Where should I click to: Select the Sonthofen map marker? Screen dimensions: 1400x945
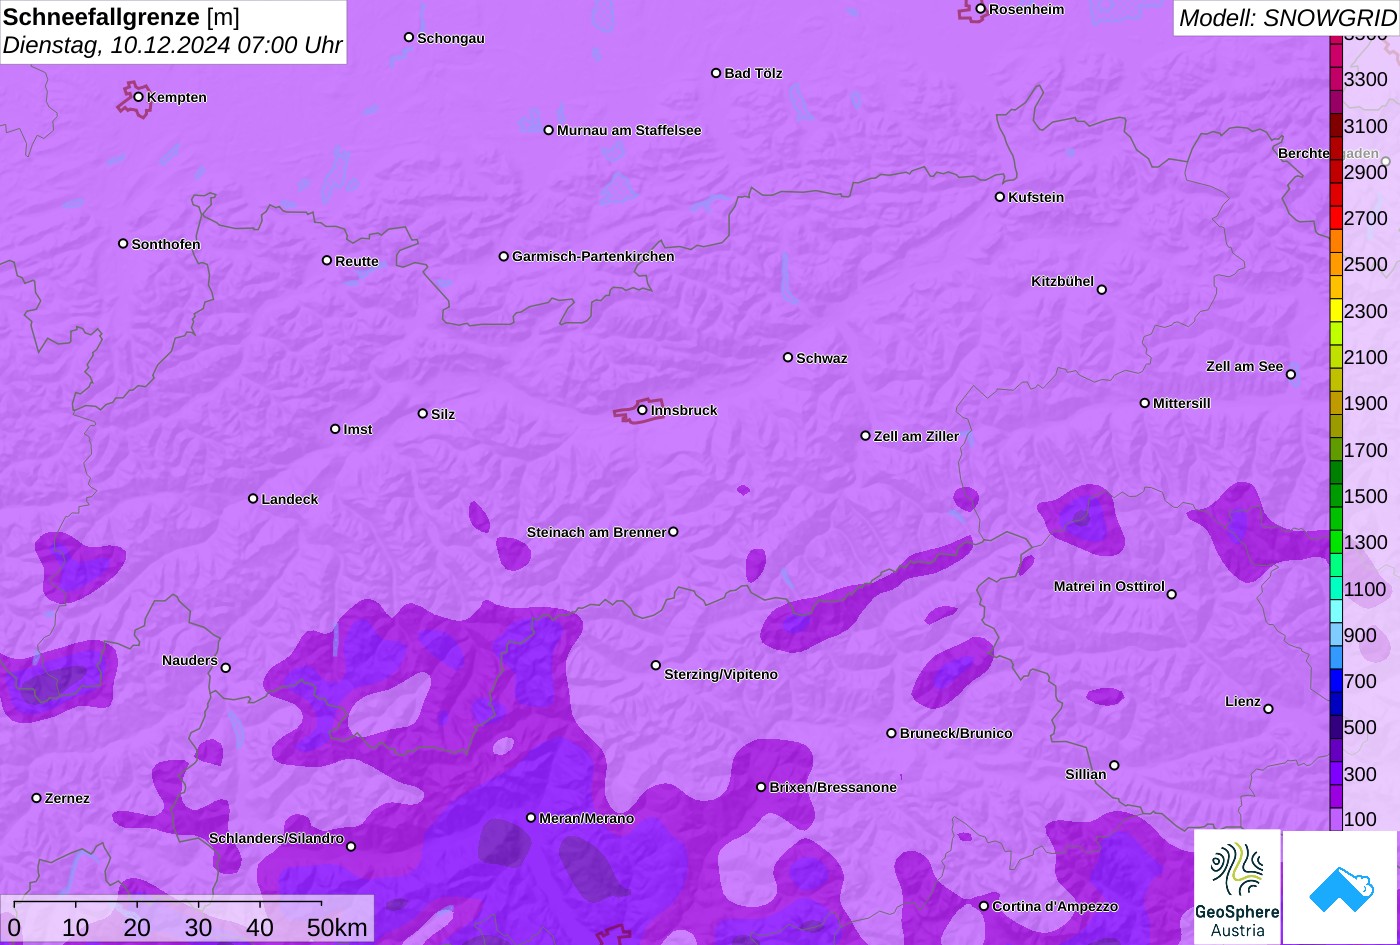click(123, 244)
